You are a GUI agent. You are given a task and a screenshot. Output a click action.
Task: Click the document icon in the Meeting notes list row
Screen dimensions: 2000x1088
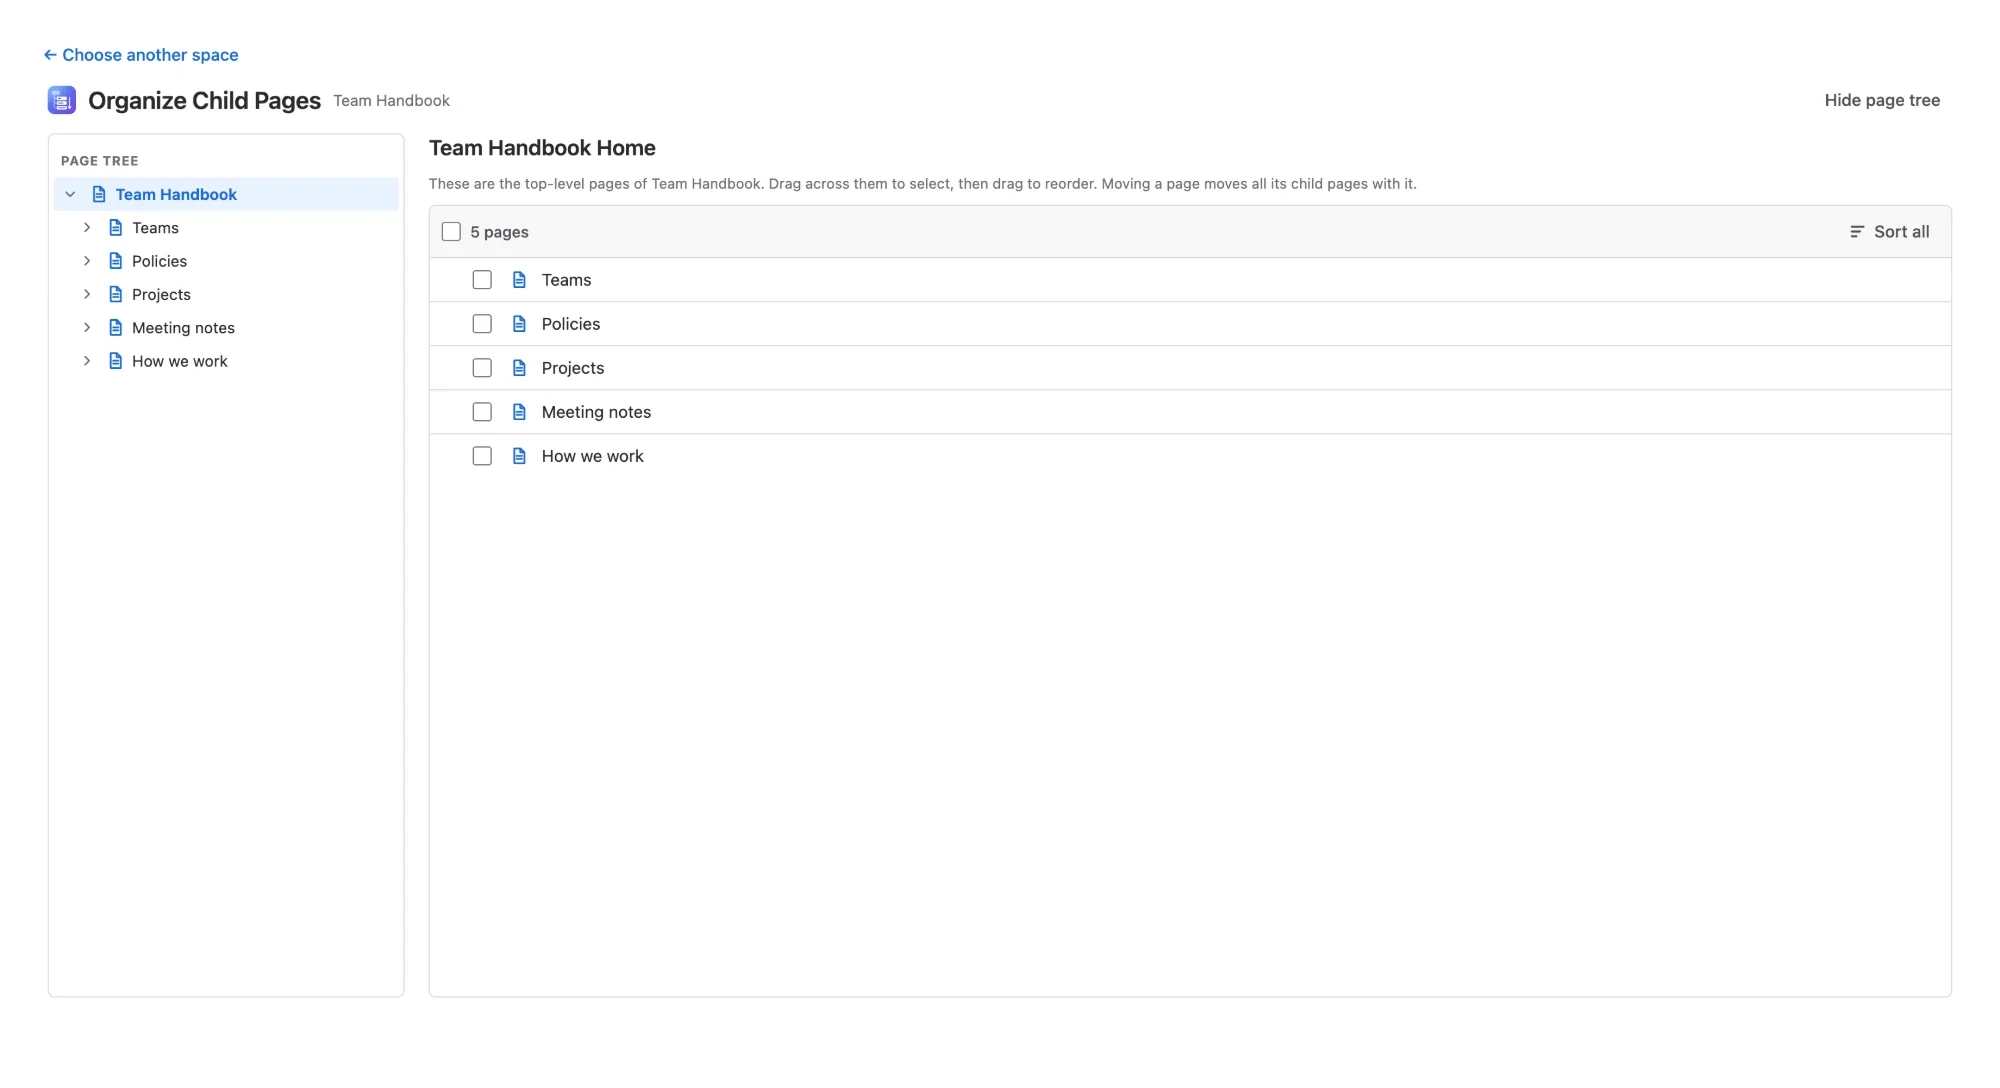tap(519, 412)
